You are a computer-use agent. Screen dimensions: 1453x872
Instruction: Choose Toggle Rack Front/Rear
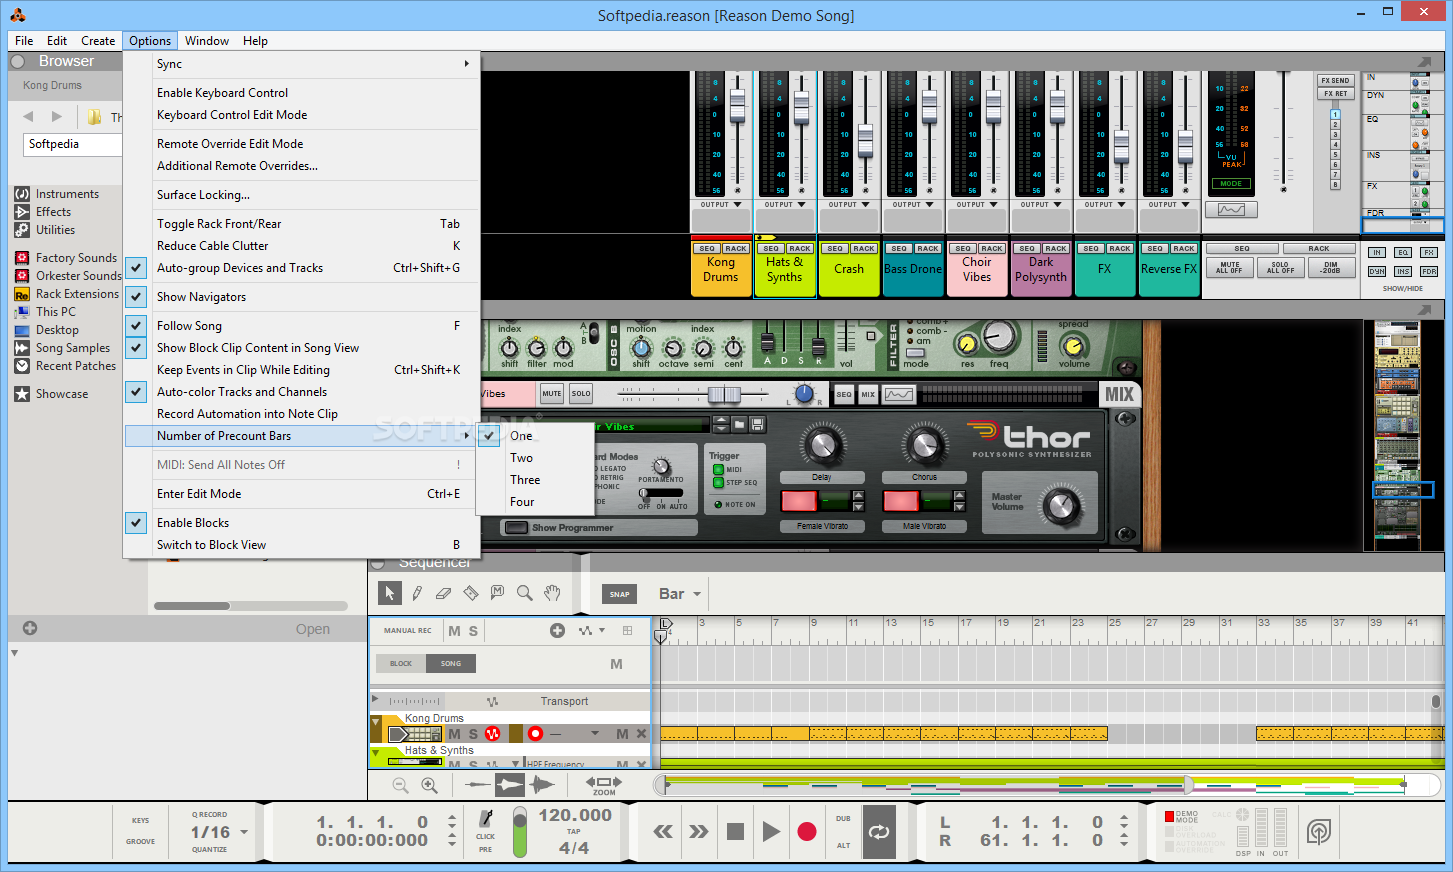[303, 224]
